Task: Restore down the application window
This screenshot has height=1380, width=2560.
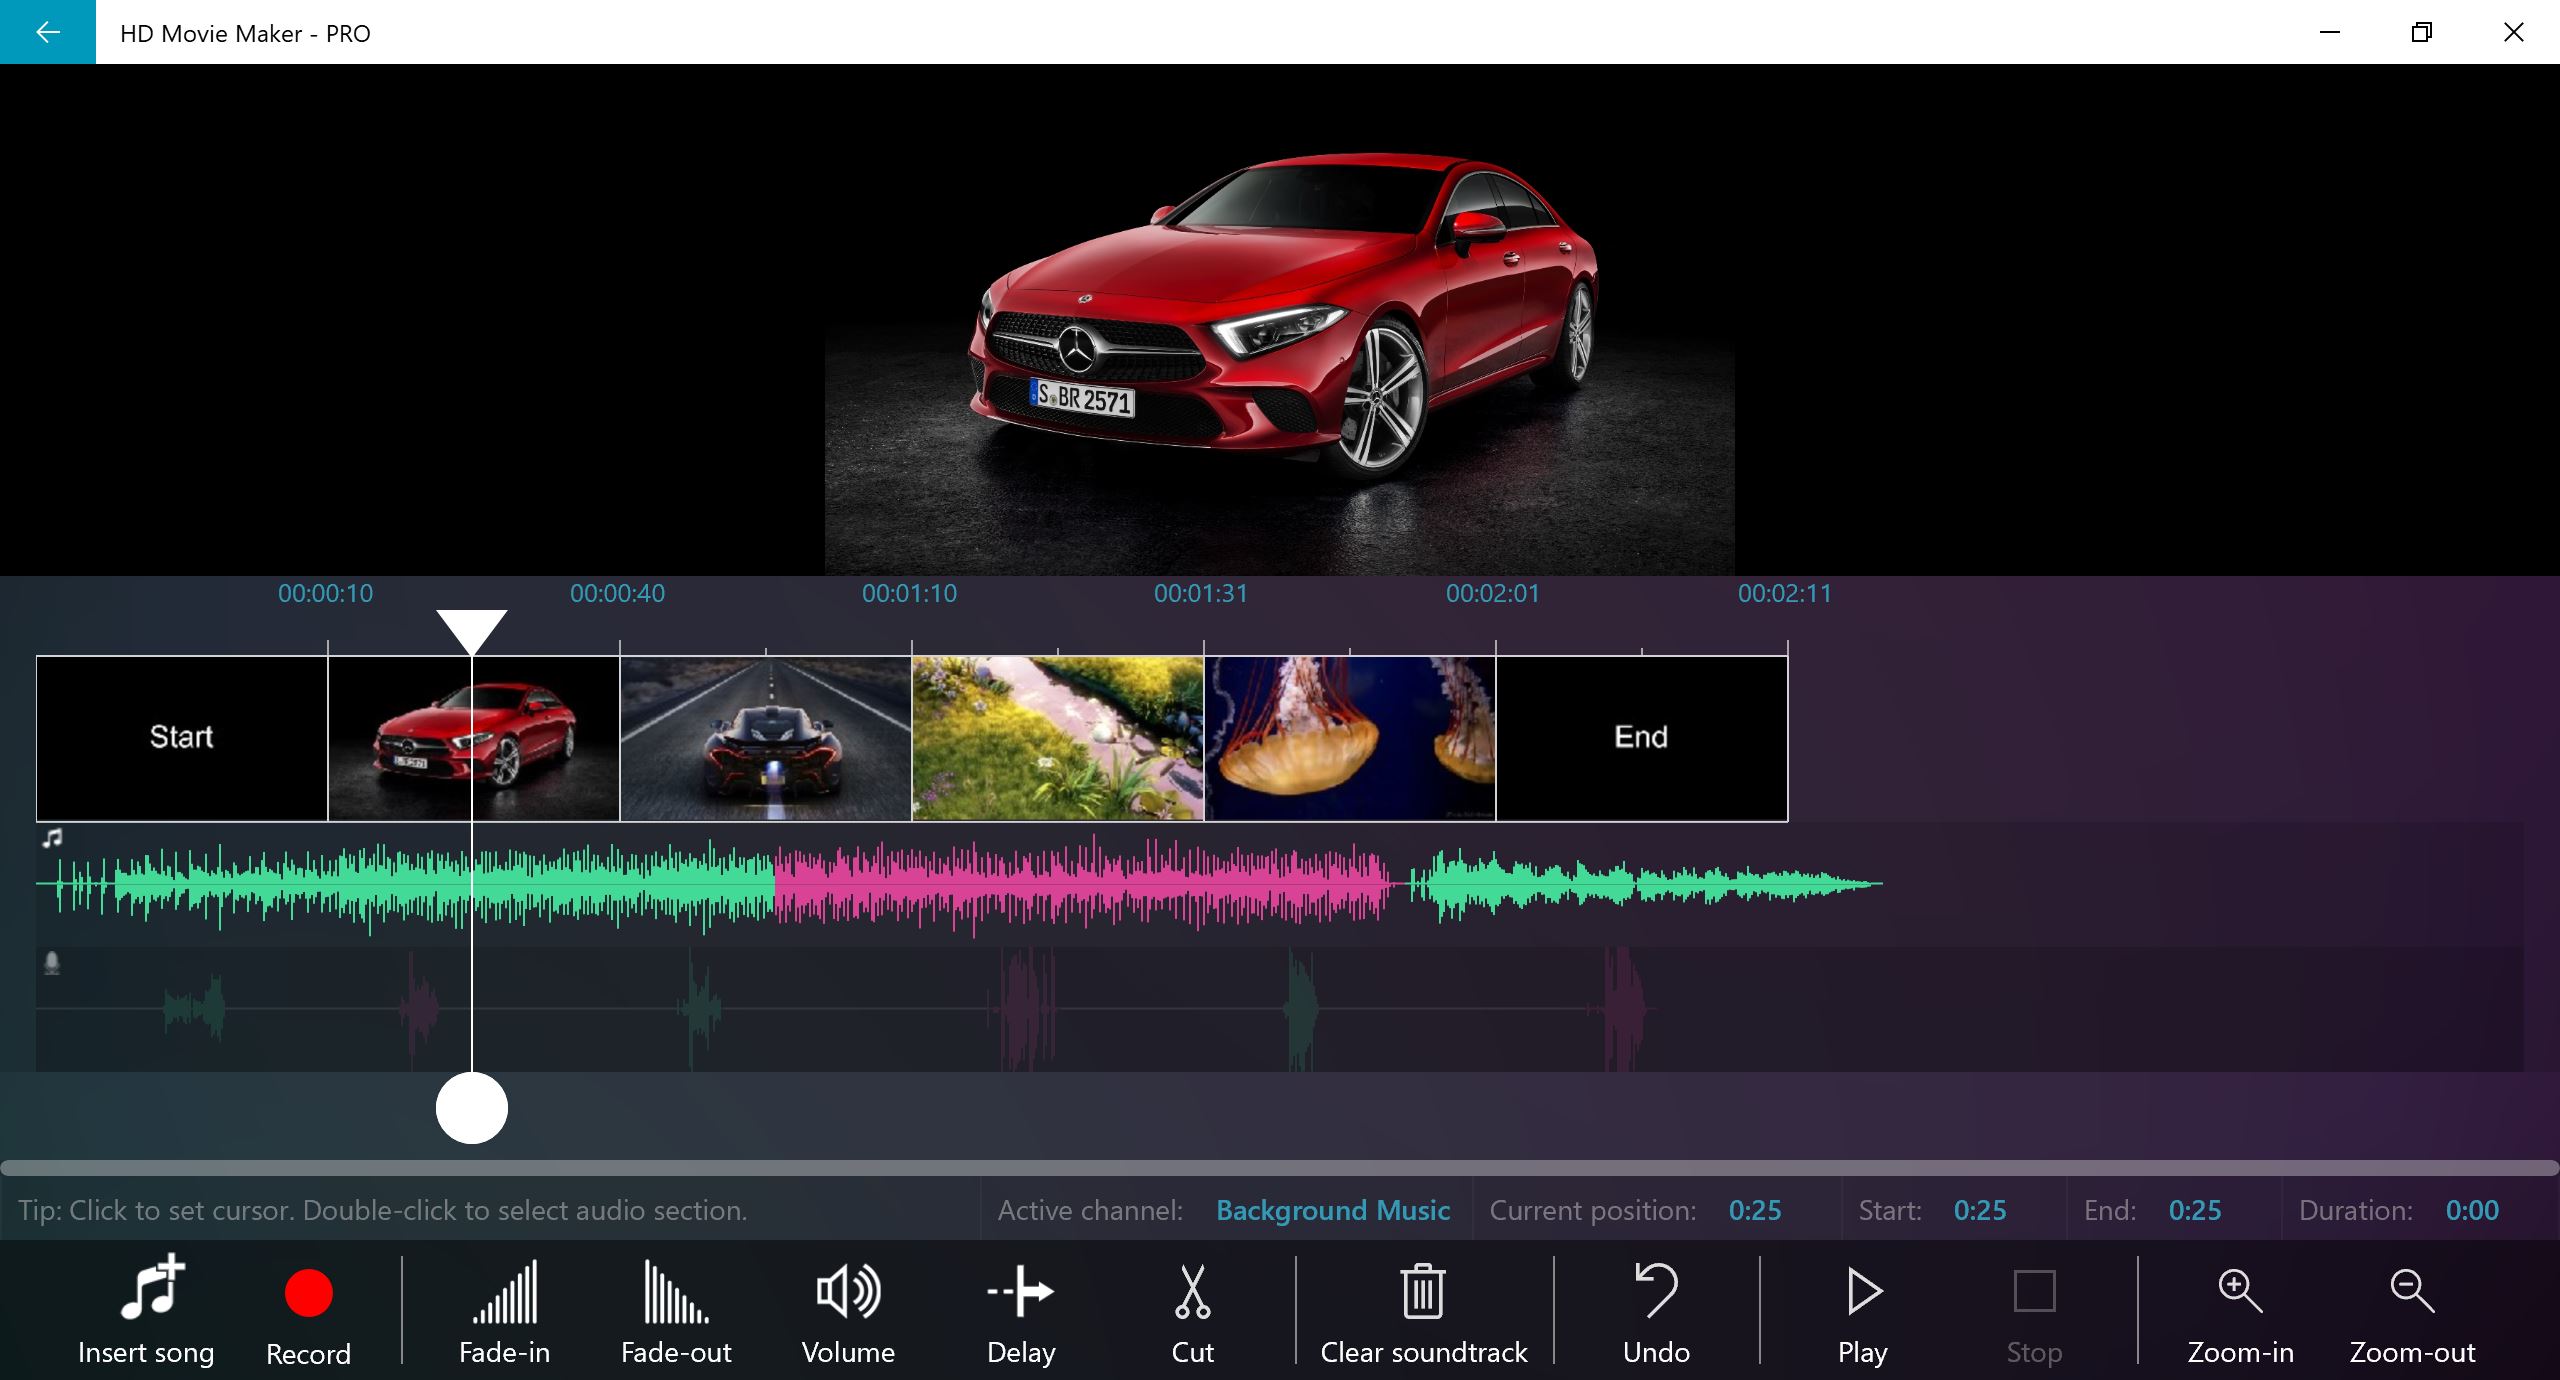Action: [x=2422, y=32]
